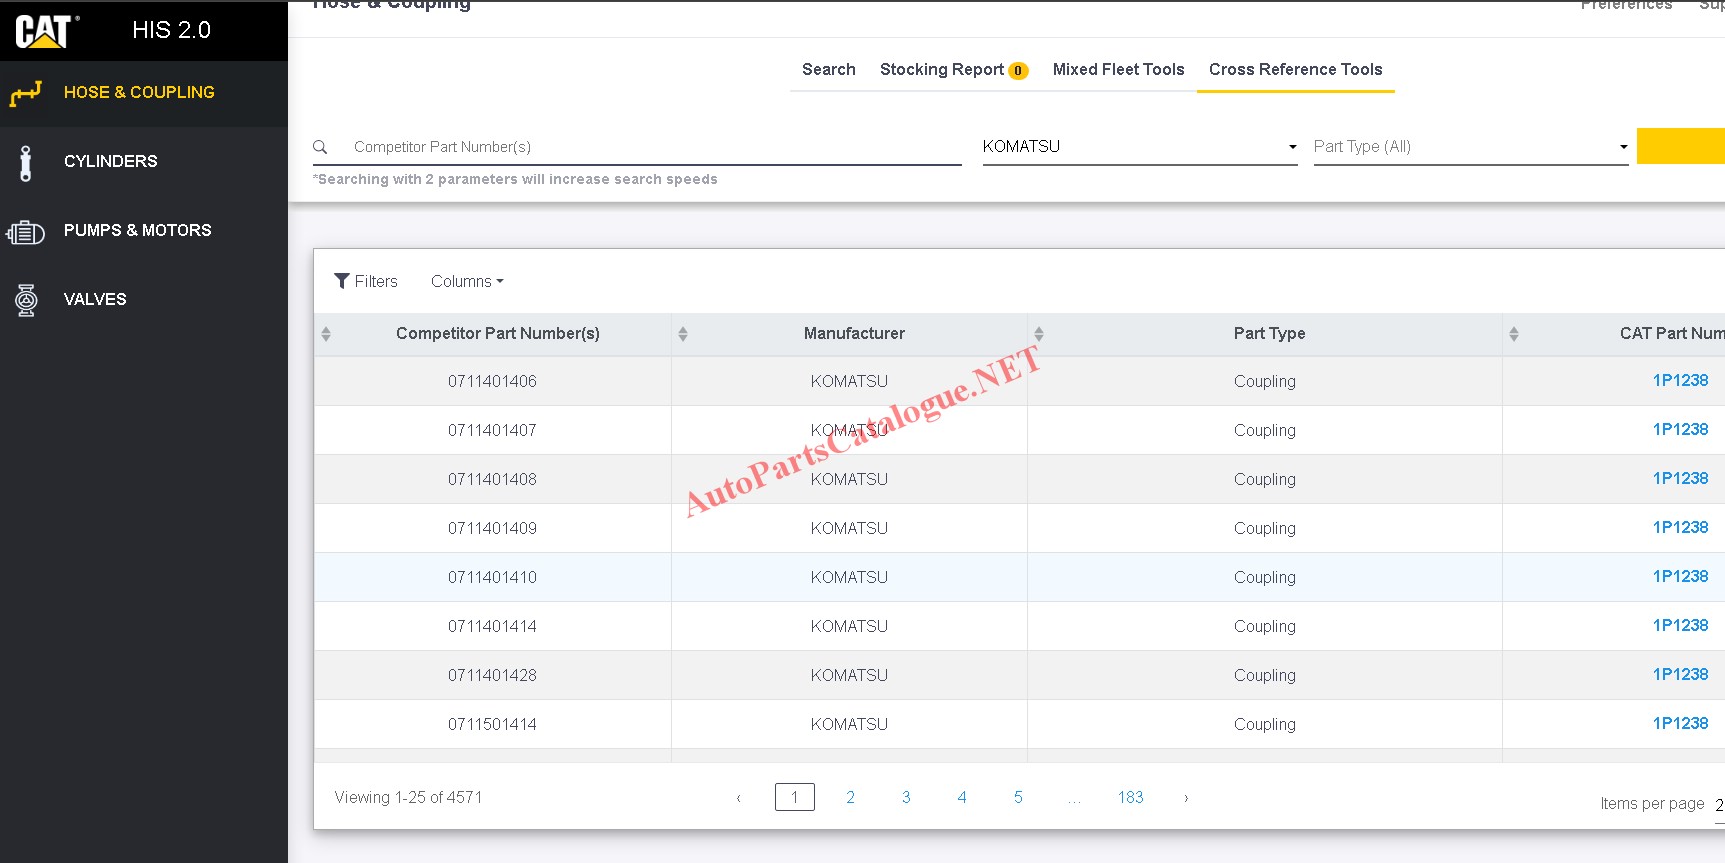Open the Filters funnel icon
This screenshot has width=1725, height=863.
[x=342, y=281]
